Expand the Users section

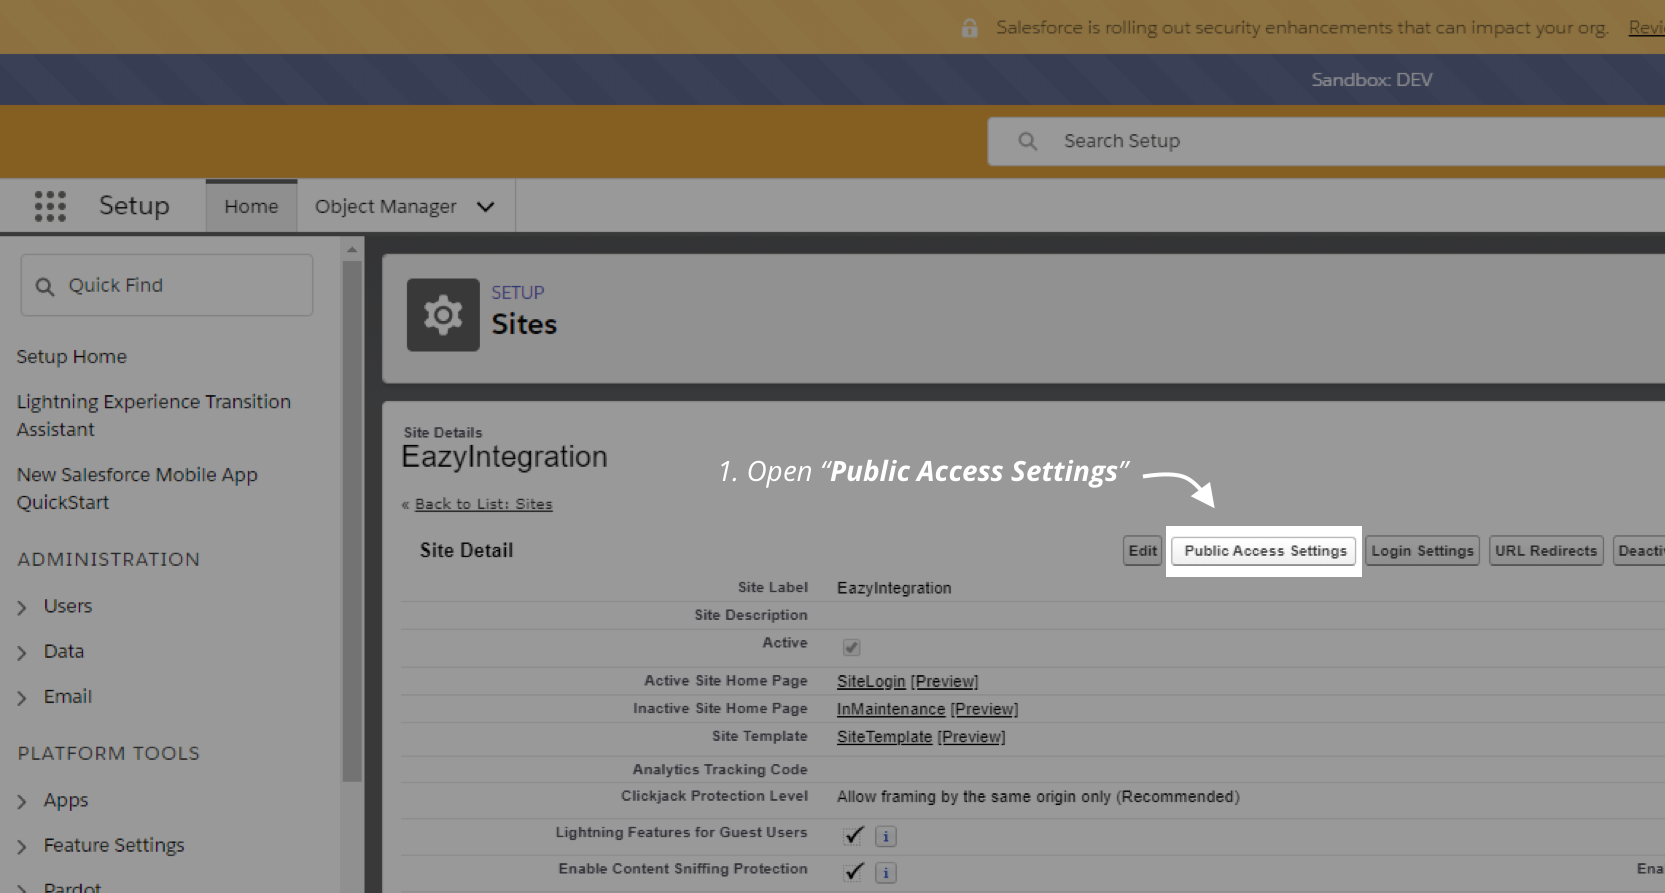(22, 607)
